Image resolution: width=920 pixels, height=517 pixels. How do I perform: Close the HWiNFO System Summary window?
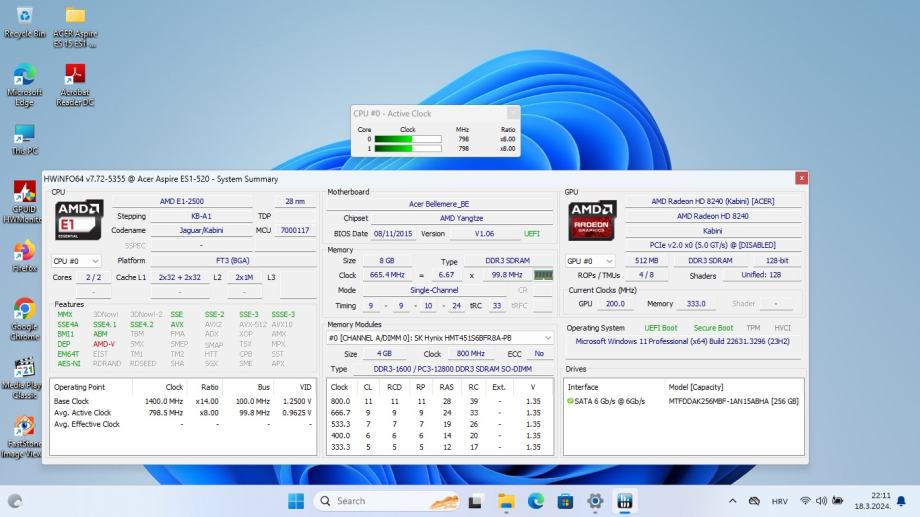point(801,178)
